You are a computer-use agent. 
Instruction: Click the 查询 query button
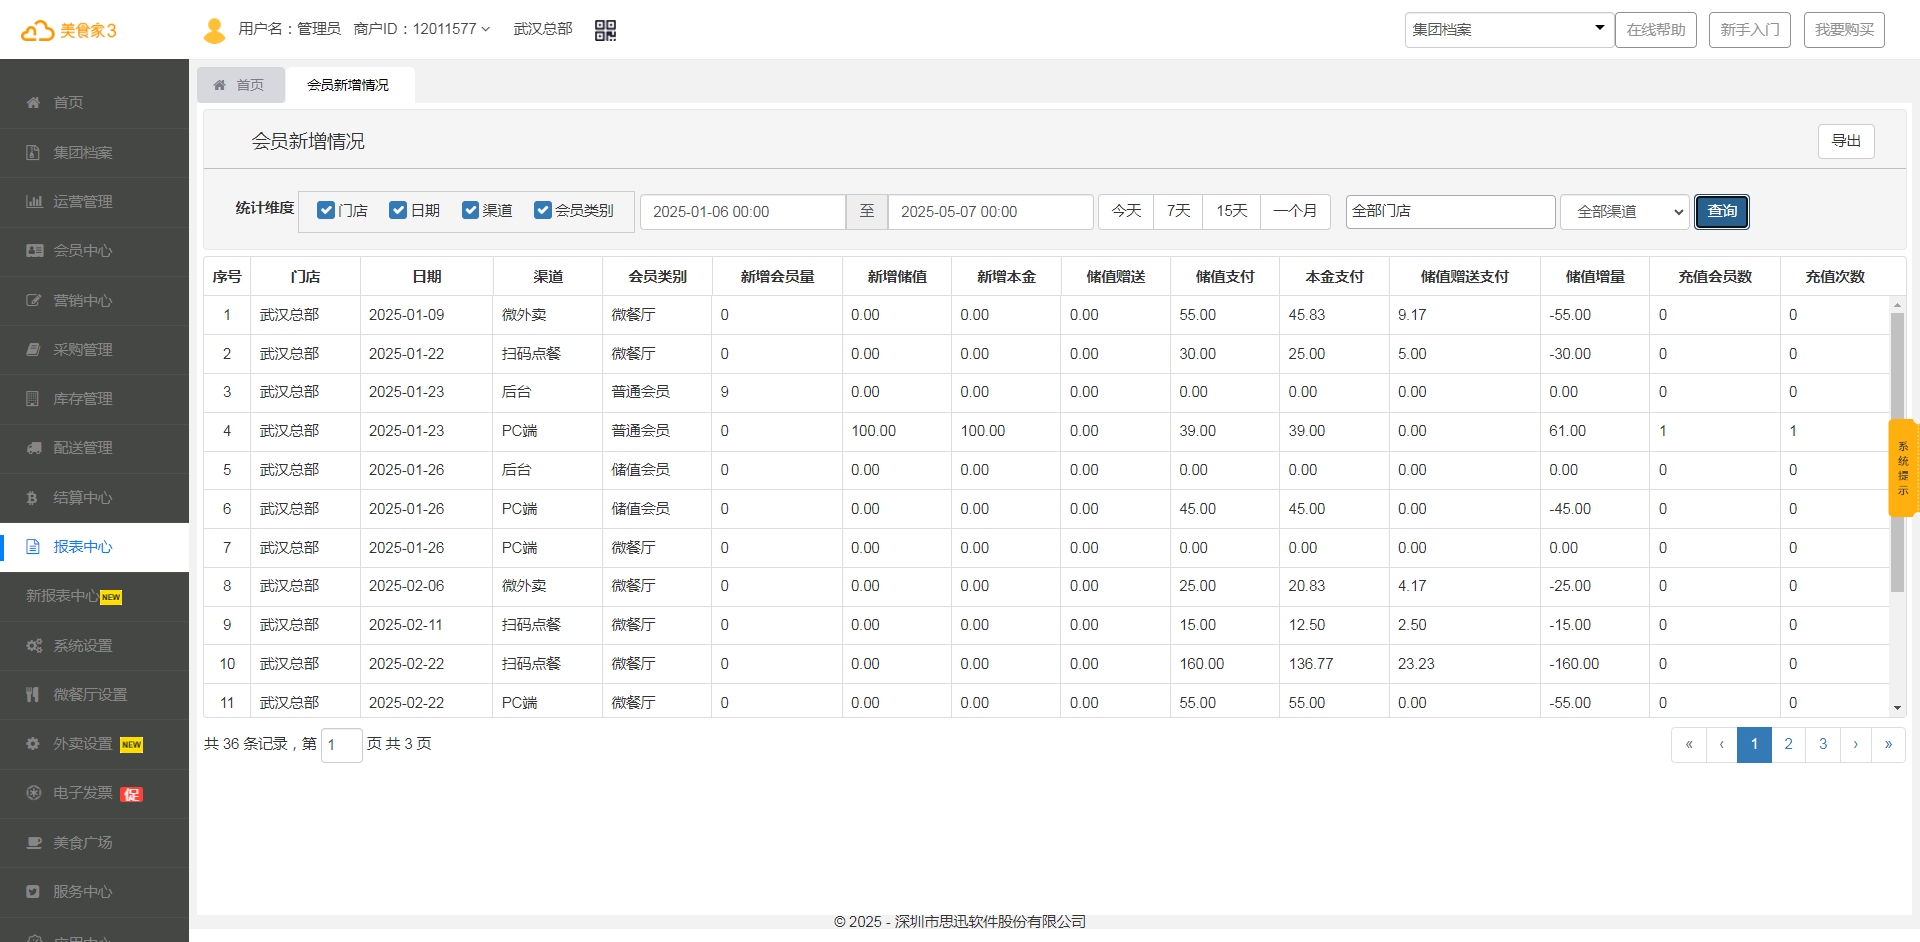(x=1722, y=212)
